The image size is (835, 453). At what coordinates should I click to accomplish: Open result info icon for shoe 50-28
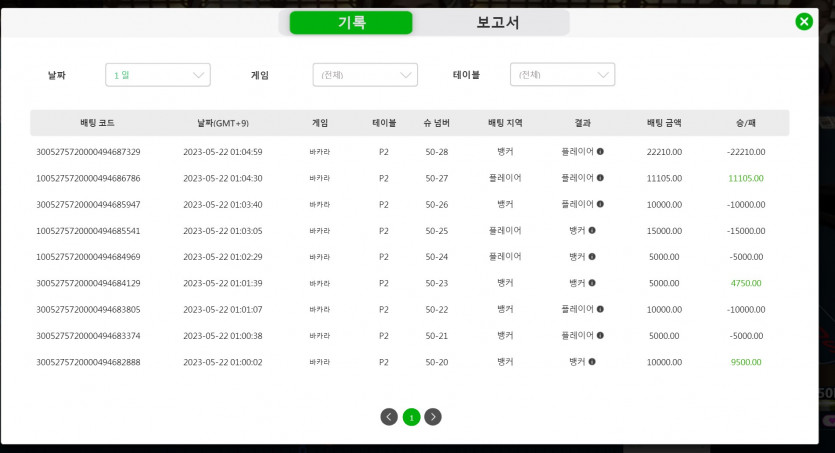coord(600,152)
